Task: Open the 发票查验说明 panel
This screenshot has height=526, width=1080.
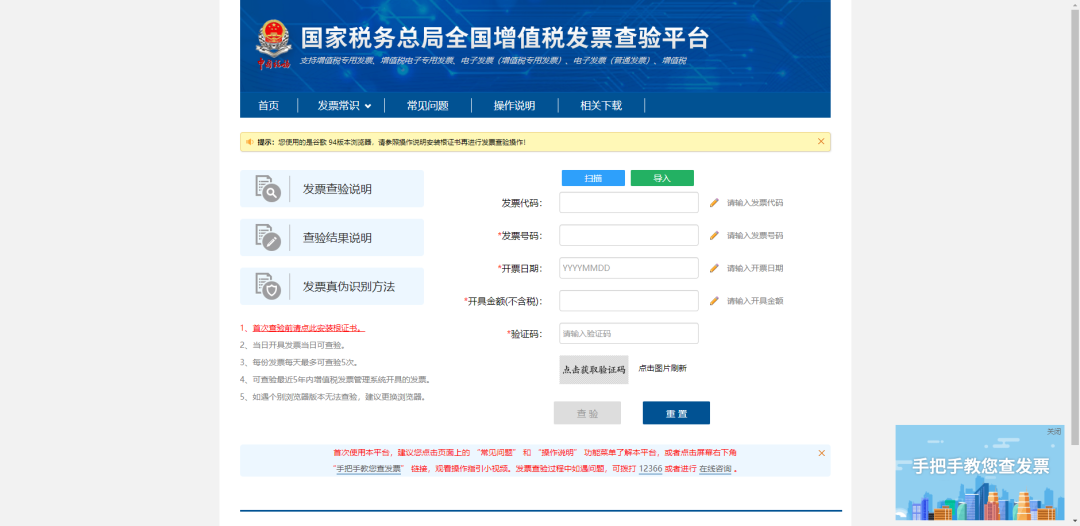Action: click(x=332, y=189)
